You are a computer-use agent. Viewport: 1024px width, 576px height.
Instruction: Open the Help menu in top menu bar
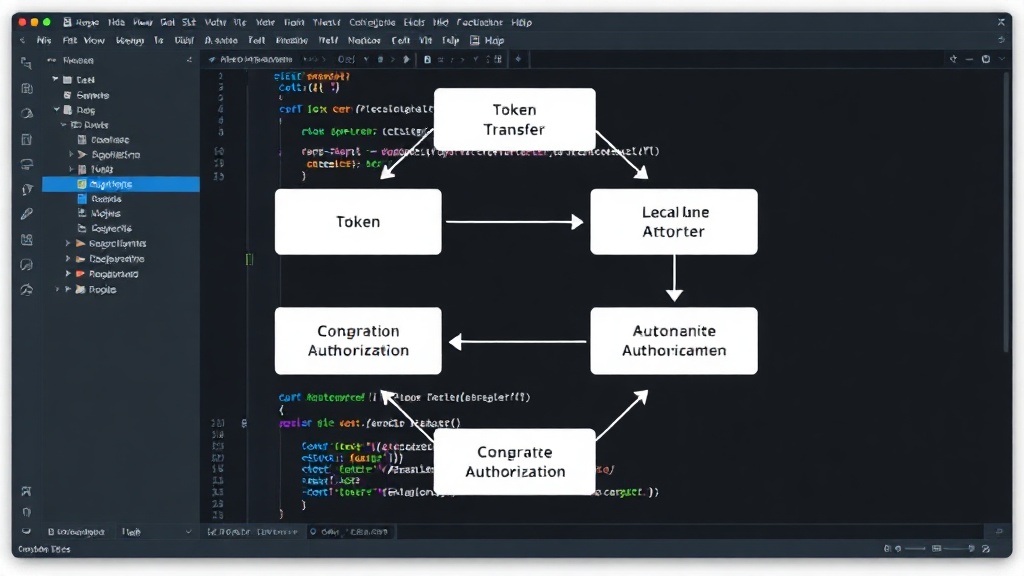coord(521,22)
